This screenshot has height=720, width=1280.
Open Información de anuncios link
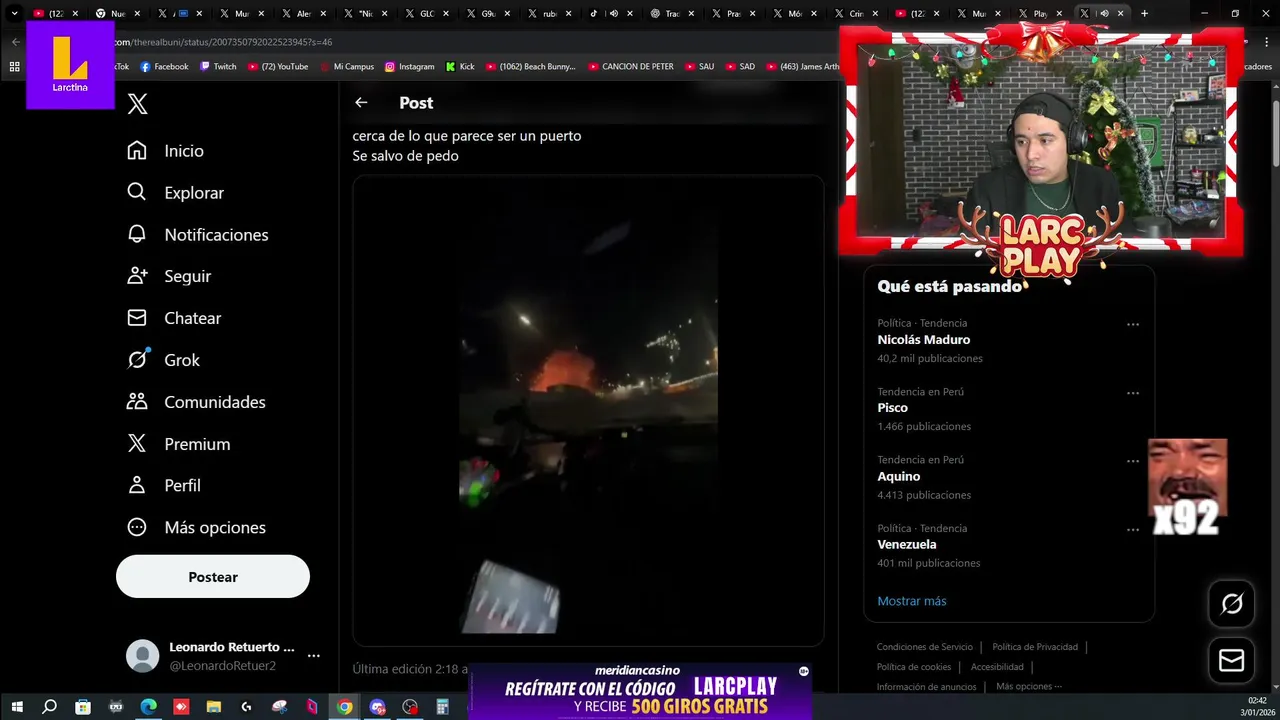926,687
